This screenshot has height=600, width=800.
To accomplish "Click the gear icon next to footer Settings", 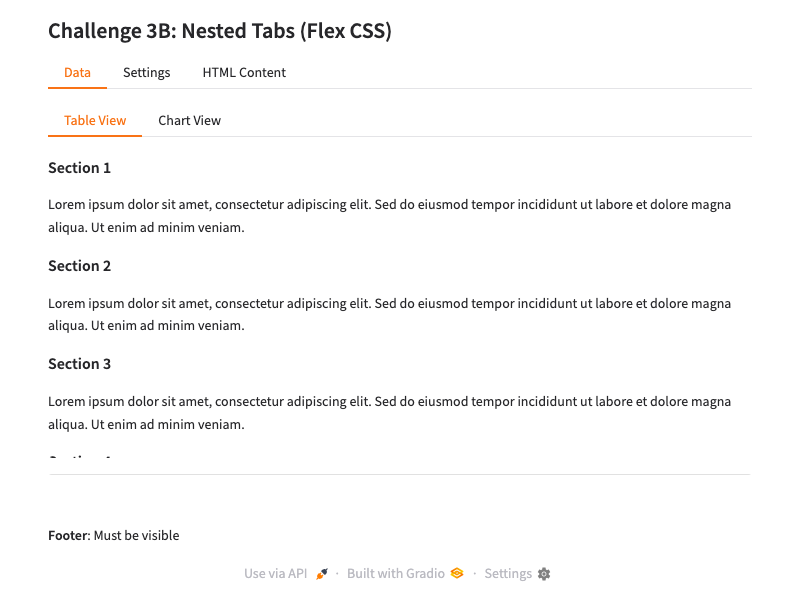I will 544,574.
